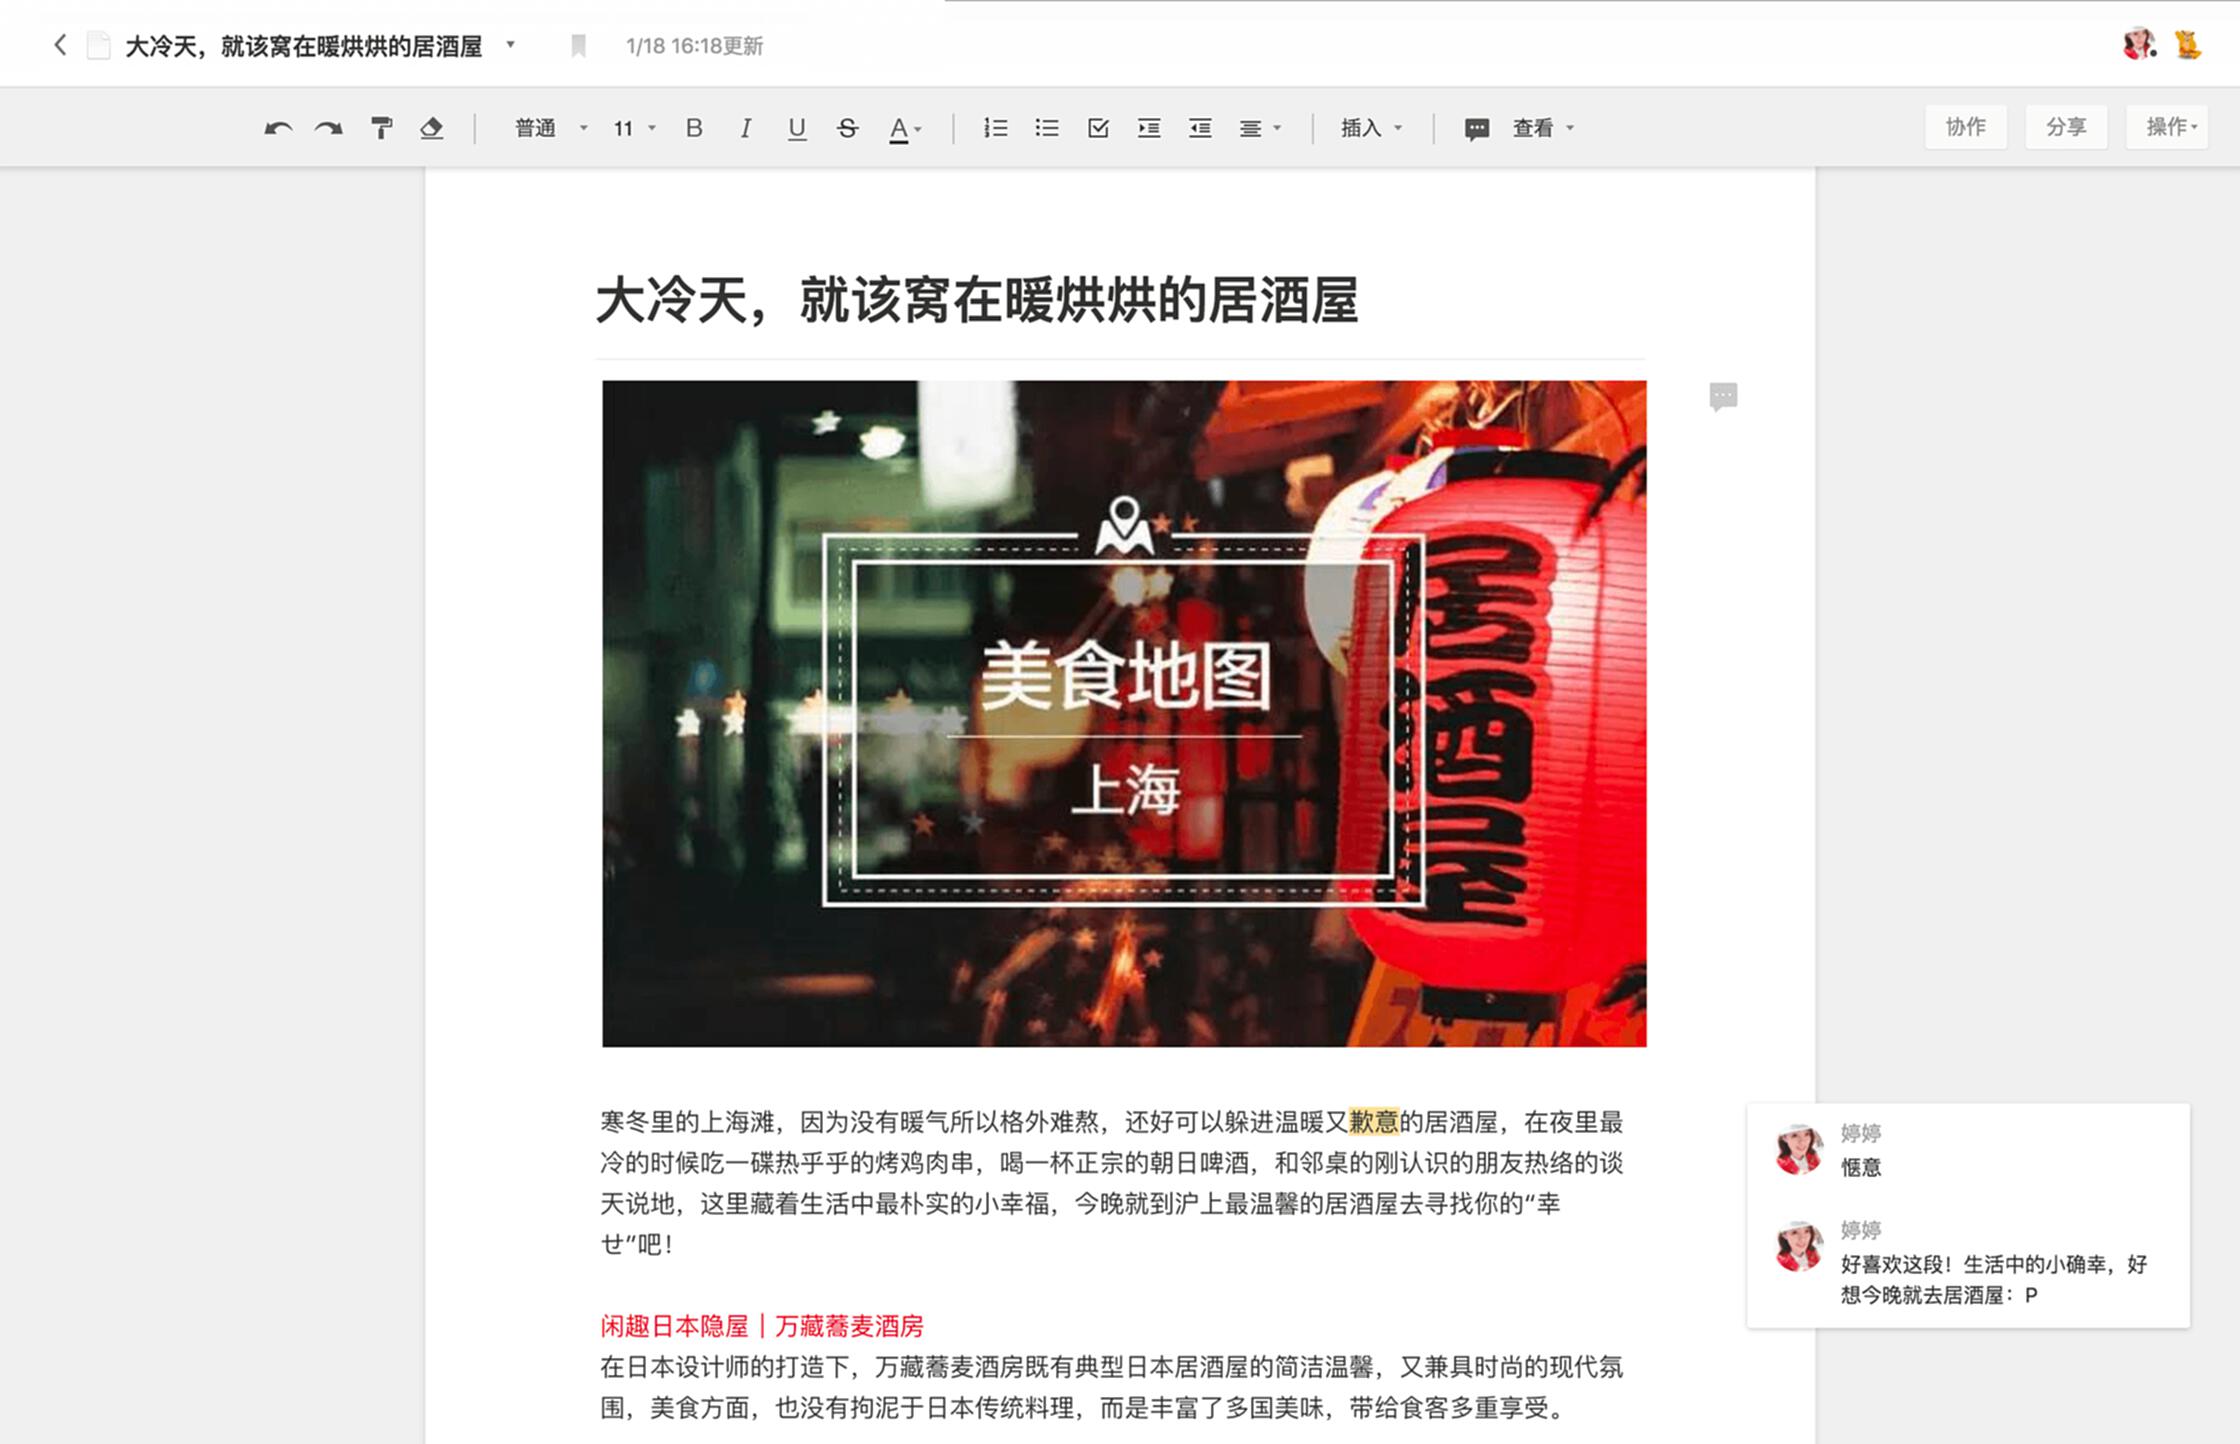Image resolution: width=2240 pixels, height=1444 pixels.
Task: Click the 协作 button
Action: (1965, 127)
